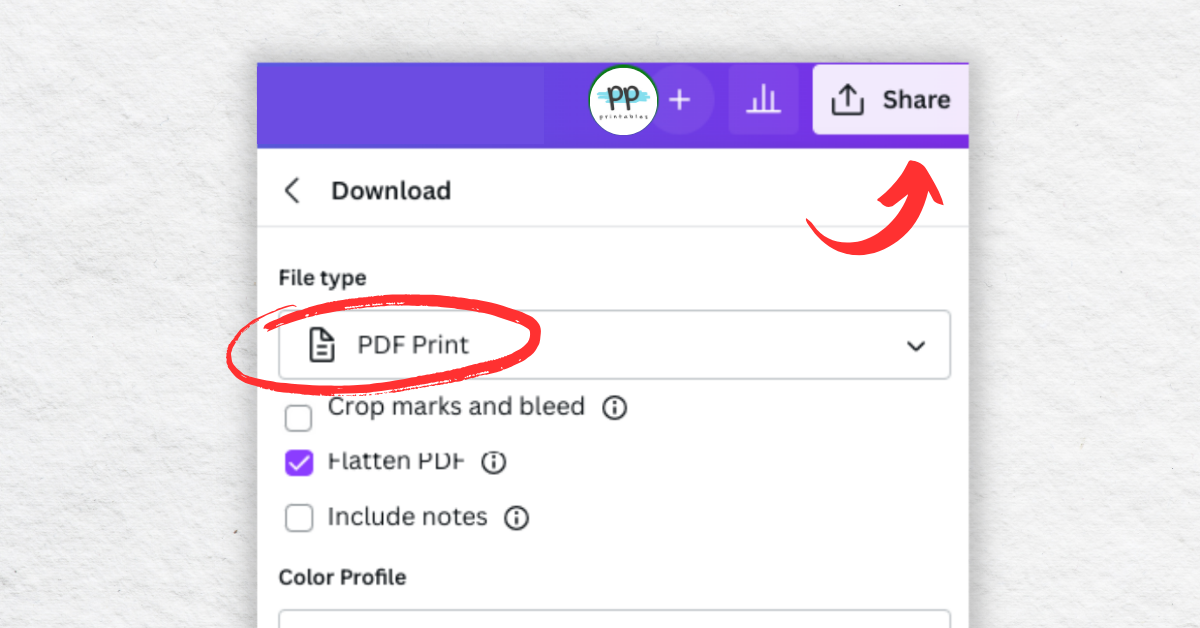
Task: Show info icon next to Flatten PDF
Action: point(494,462)
